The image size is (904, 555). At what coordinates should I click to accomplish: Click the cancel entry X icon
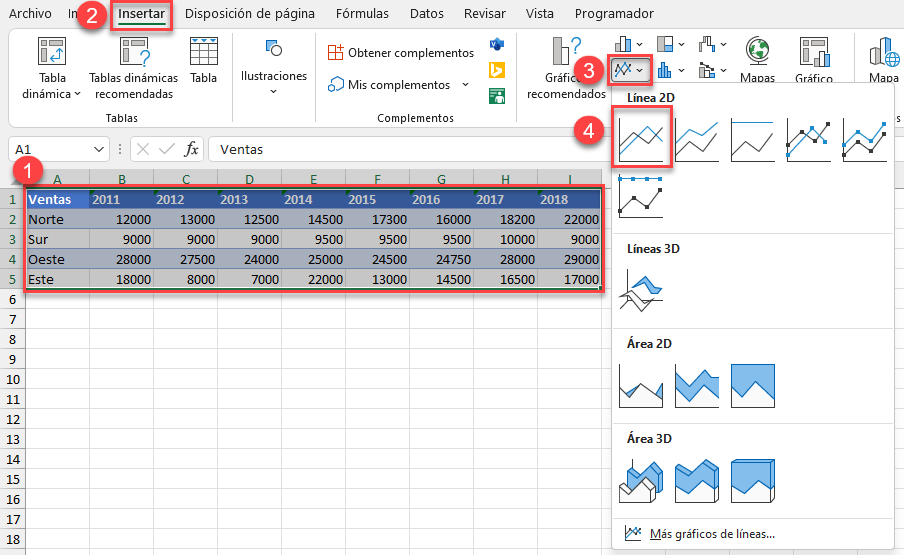143,150
